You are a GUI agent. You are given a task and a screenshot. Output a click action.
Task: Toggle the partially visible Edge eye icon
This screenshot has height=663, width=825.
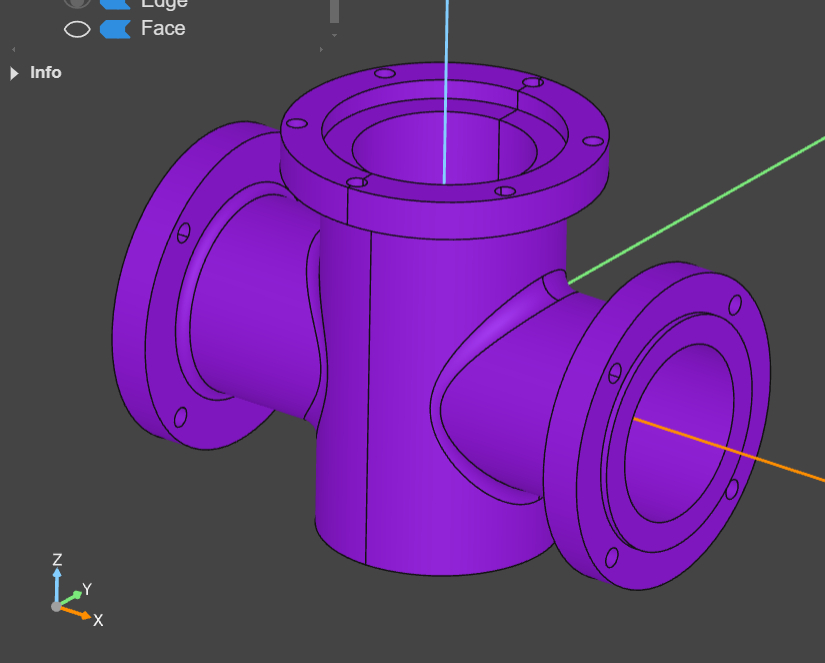click(77, 3)
